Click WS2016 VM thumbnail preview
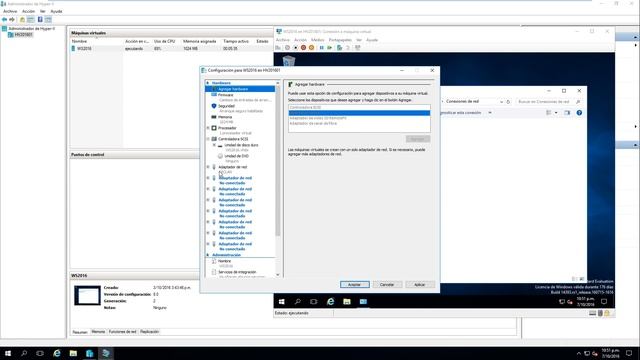 (87, 296)
